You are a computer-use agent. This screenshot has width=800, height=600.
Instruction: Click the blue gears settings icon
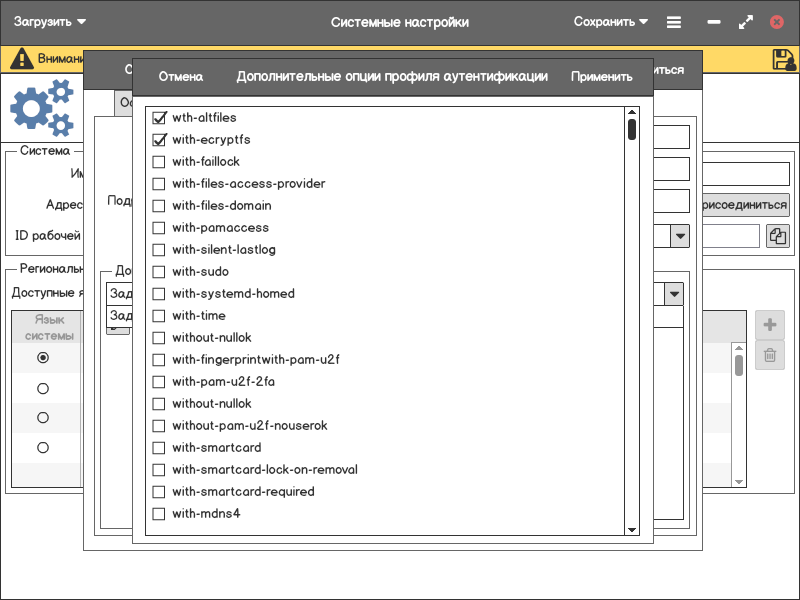click(42, 108)
